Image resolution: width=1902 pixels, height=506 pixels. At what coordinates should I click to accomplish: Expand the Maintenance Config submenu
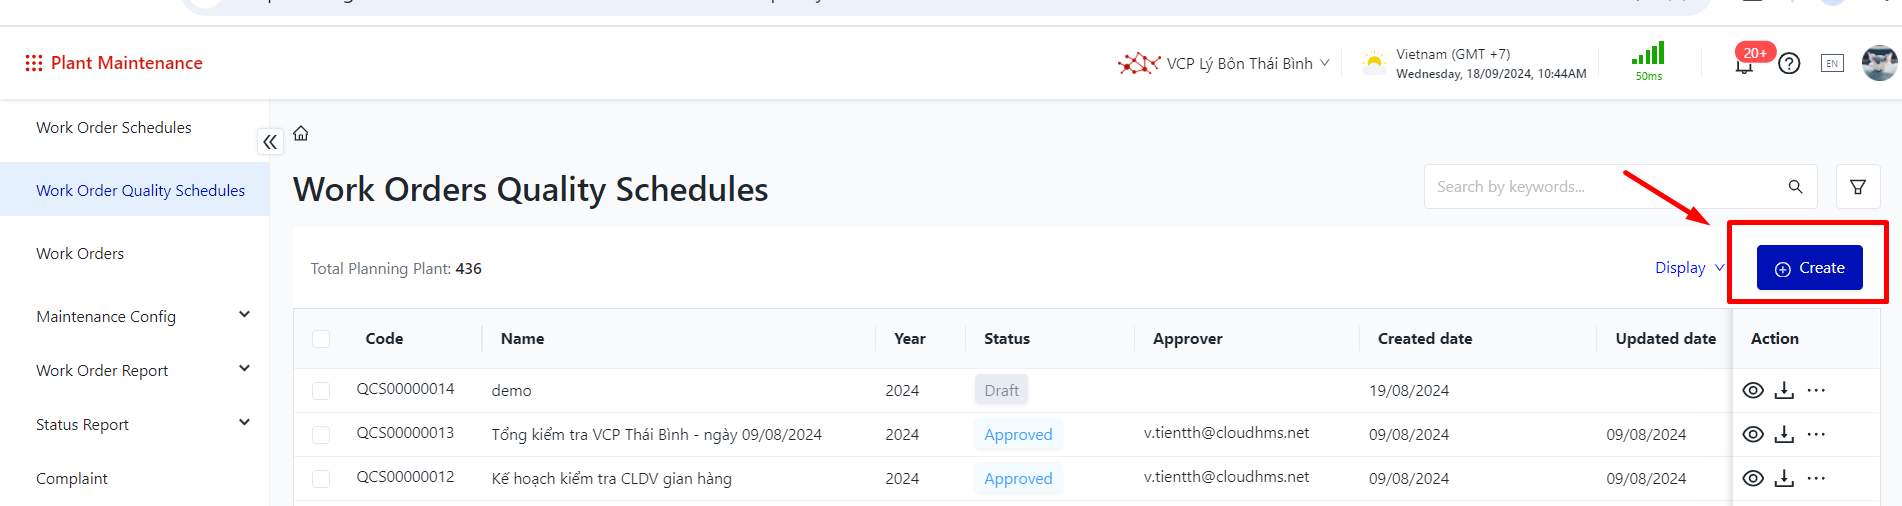(x=244, y=315)
